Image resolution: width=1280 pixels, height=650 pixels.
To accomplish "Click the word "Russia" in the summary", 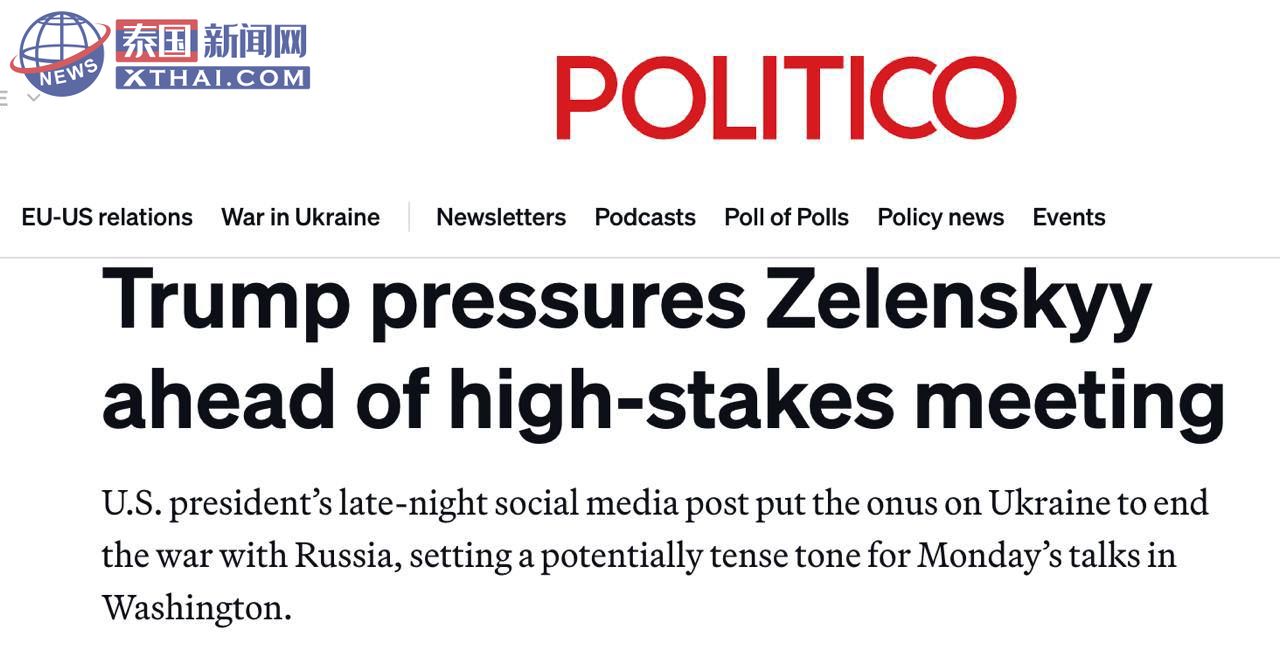I will point(336,555).
